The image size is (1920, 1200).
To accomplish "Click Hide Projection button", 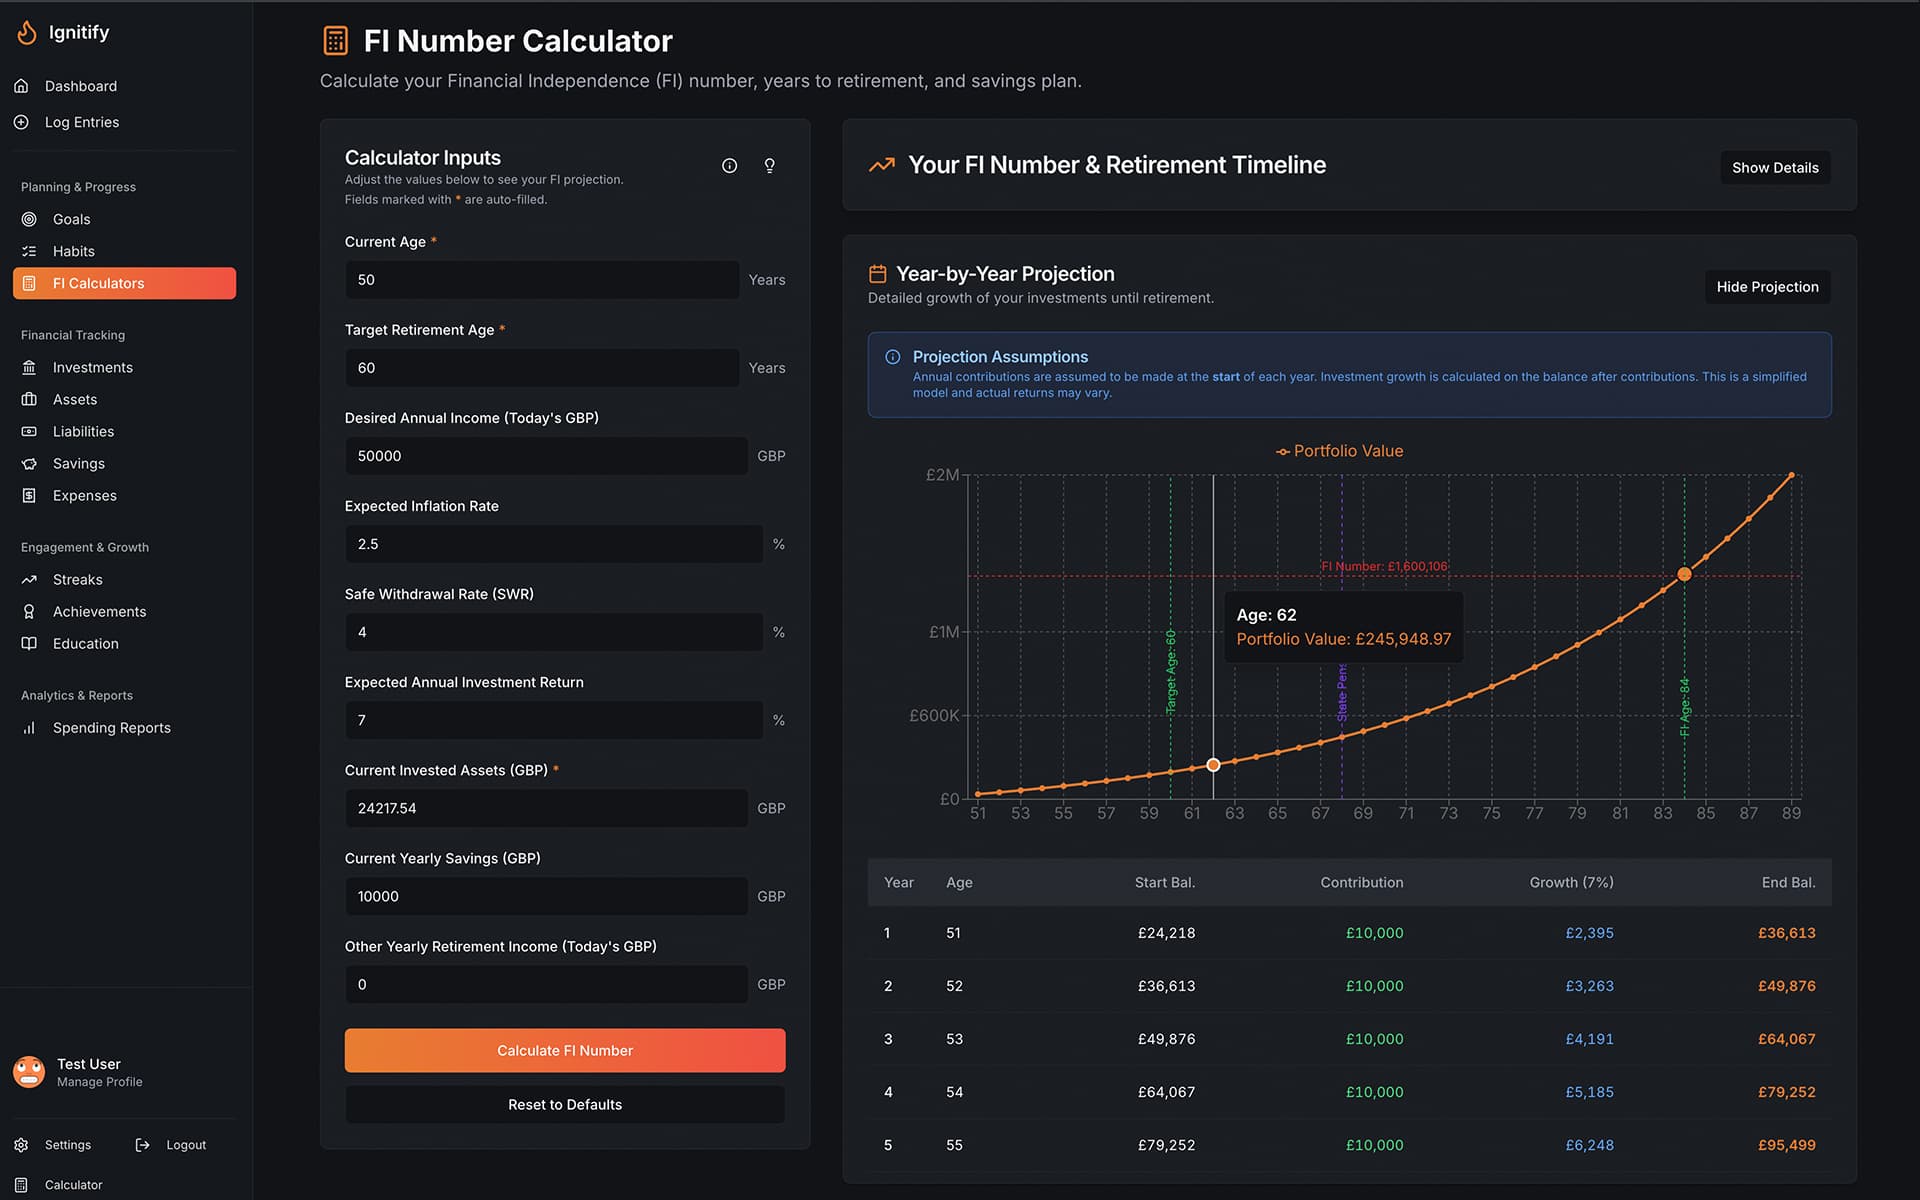I will tap(1767, 287).
